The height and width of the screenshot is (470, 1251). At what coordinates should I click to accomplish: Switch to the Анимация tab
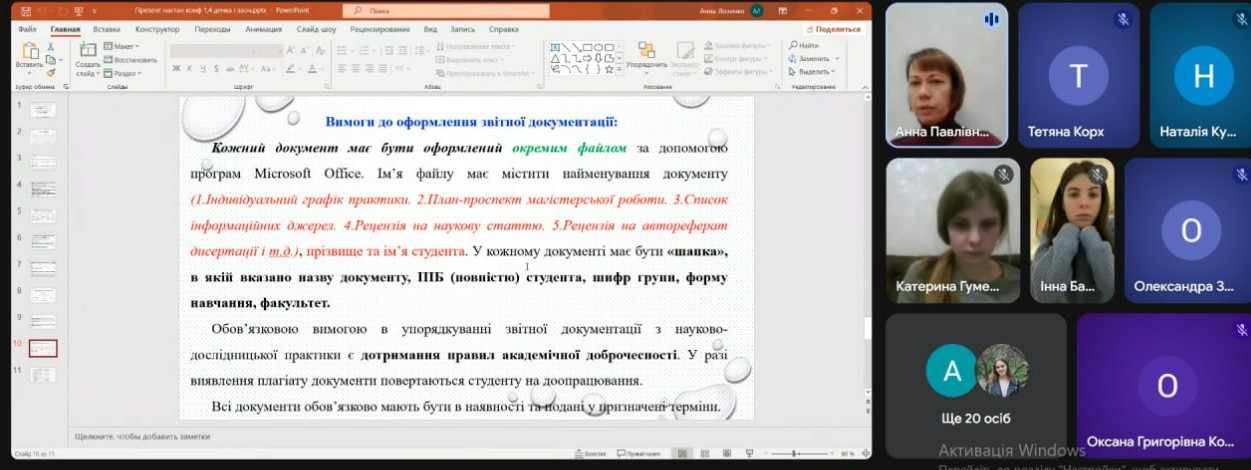tap(263, 29)
